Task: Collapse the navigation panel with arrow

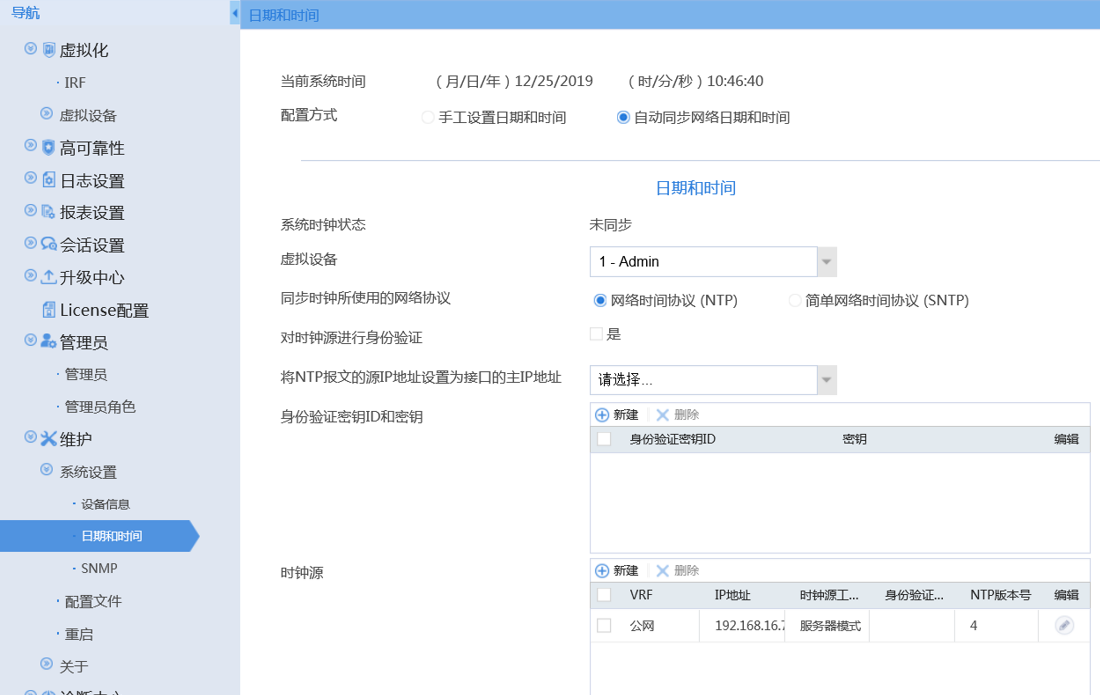Action: pos(235,14)
